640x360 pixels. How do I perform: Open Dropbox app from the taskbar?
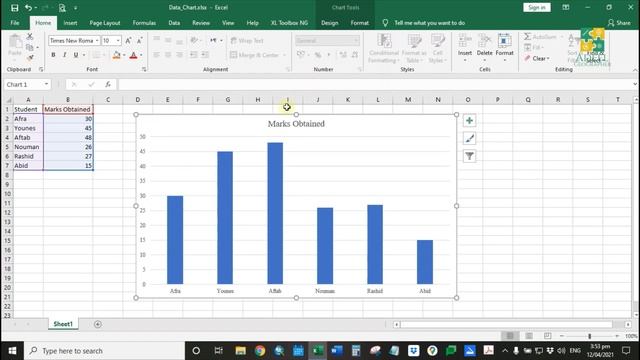[x=413, y=351]
